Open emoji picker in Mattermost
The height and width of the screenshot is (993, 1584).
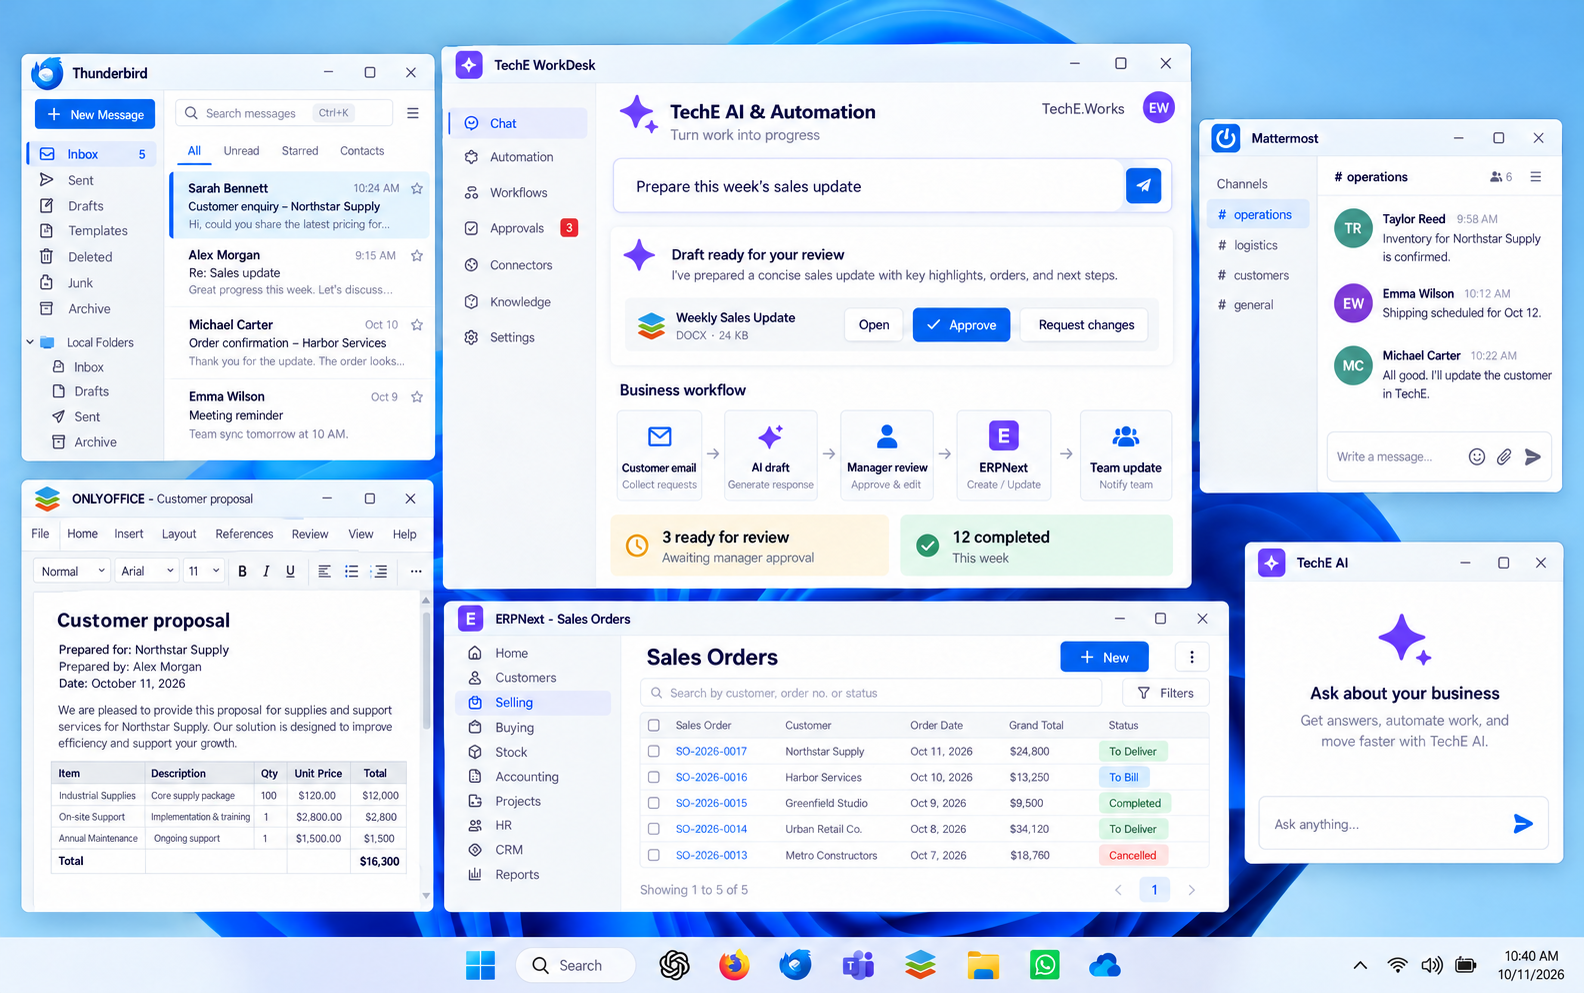1476,457
